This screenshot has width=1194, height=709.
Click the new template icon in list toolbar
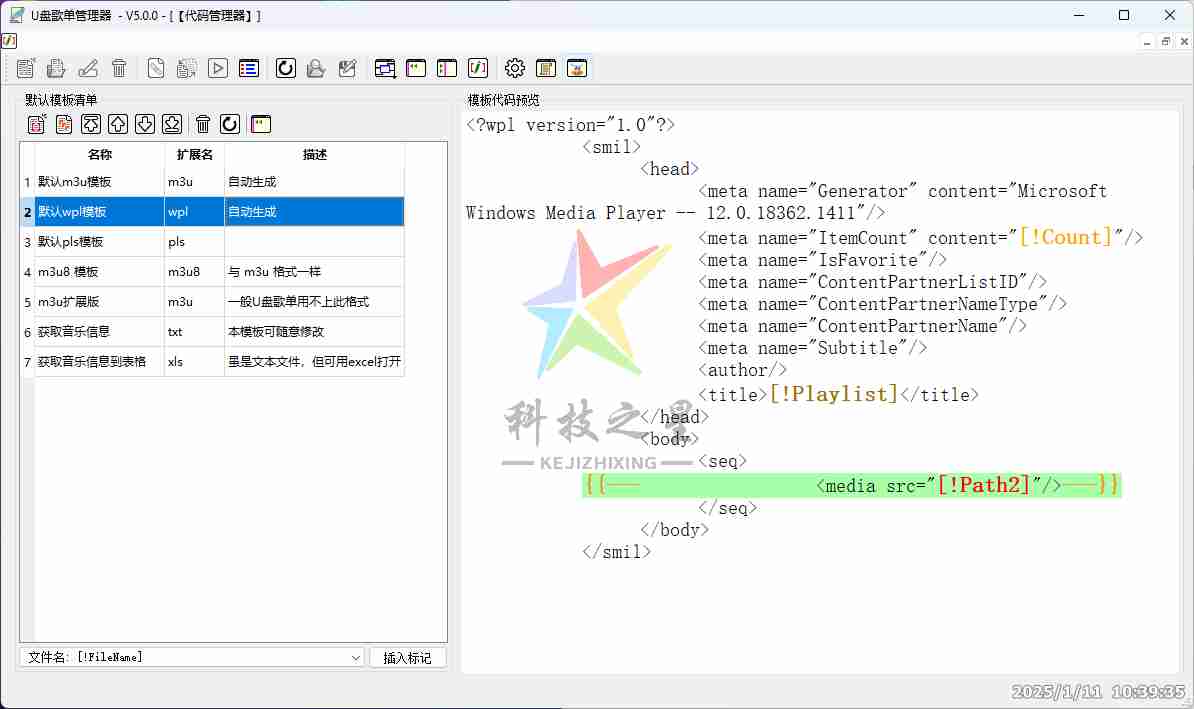pyautogui.click(x=37, y=124)
